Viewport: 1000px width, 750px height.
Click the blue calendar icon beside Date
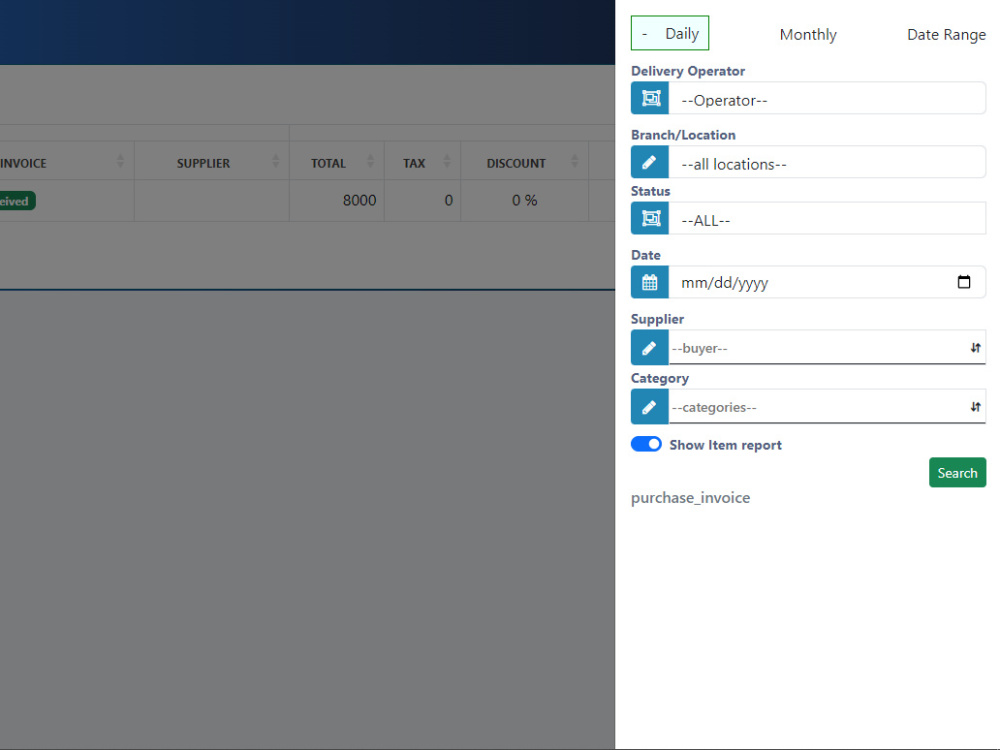pos(650,282)
